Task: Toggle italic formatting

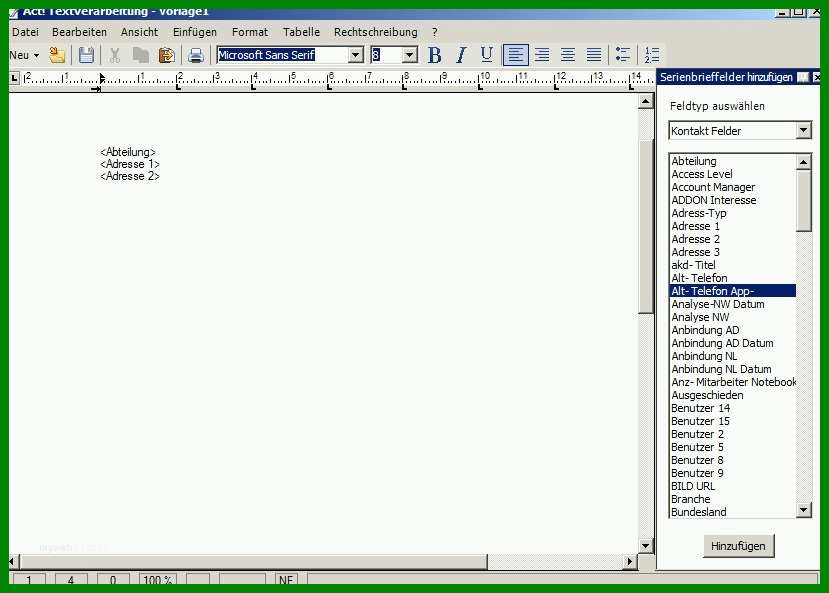Action: pos(461,54)
